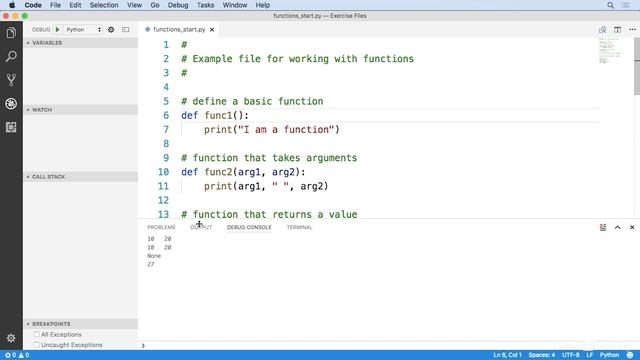The height and width of the screenshot is (360, 640).
Task: Open the Tasks menu
Action: (x=205, y=5)
